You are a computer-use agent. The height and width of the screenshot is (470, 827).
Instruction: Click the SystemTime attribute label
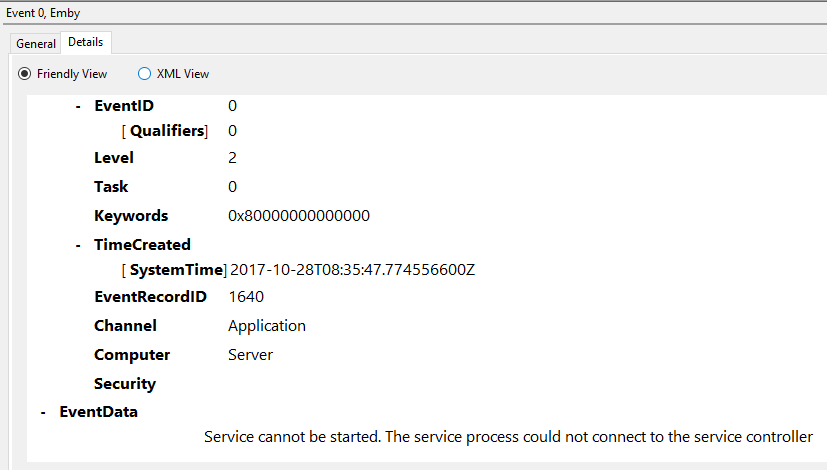[174, 270]
